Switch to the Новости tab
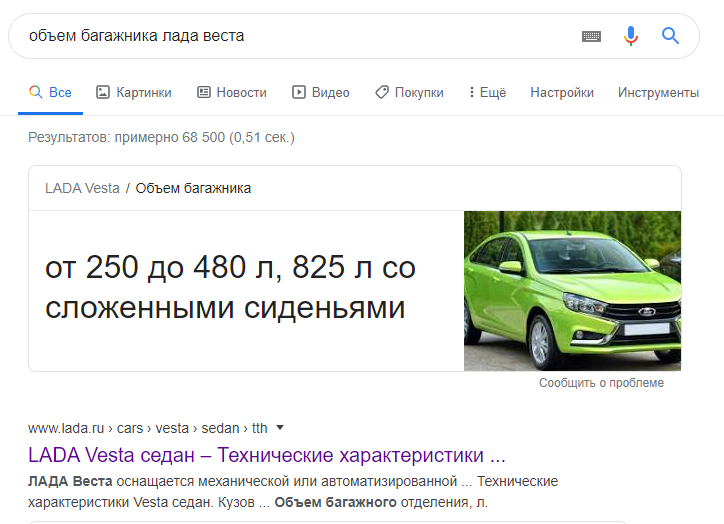This screenshot has width=724, height=524. pos(232,92)
